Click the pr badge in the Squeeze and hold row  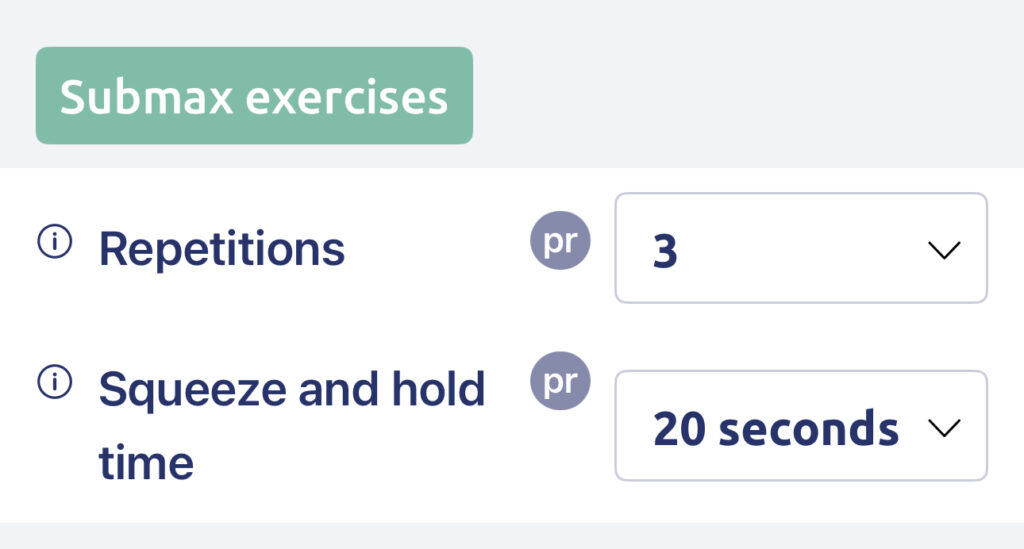point(560,381)
